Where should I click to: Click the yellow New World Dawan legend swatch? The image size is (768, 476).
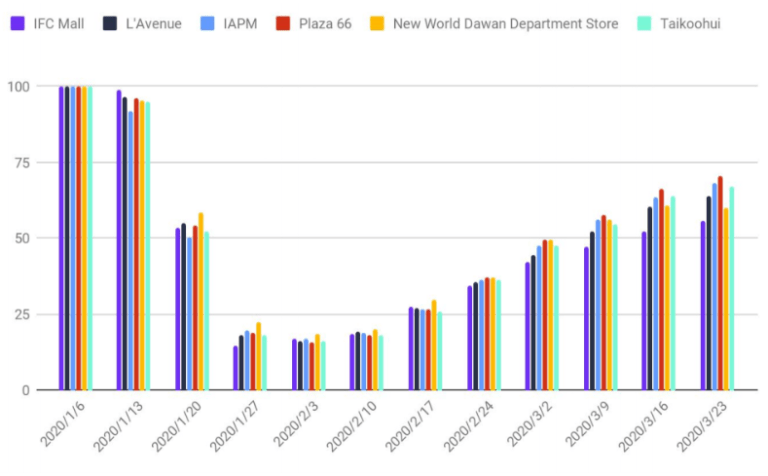click(377, 23)
